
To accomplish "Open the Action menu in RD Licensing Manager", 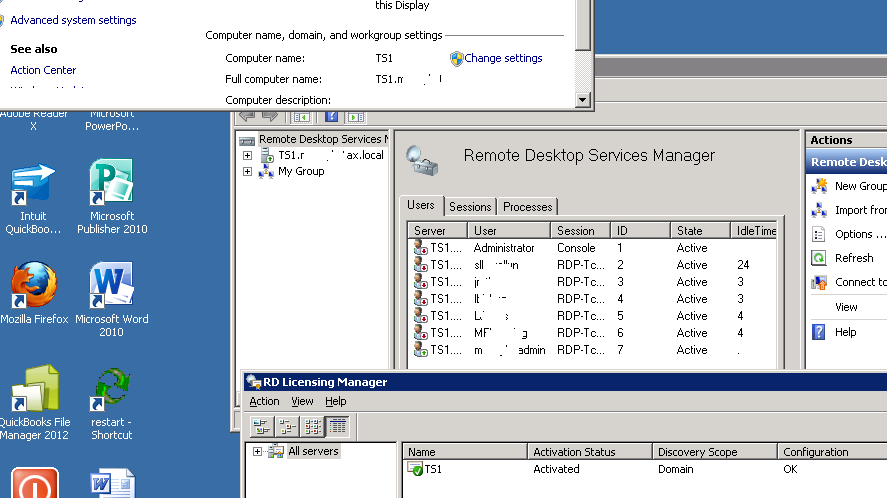I will pos(264,401).
